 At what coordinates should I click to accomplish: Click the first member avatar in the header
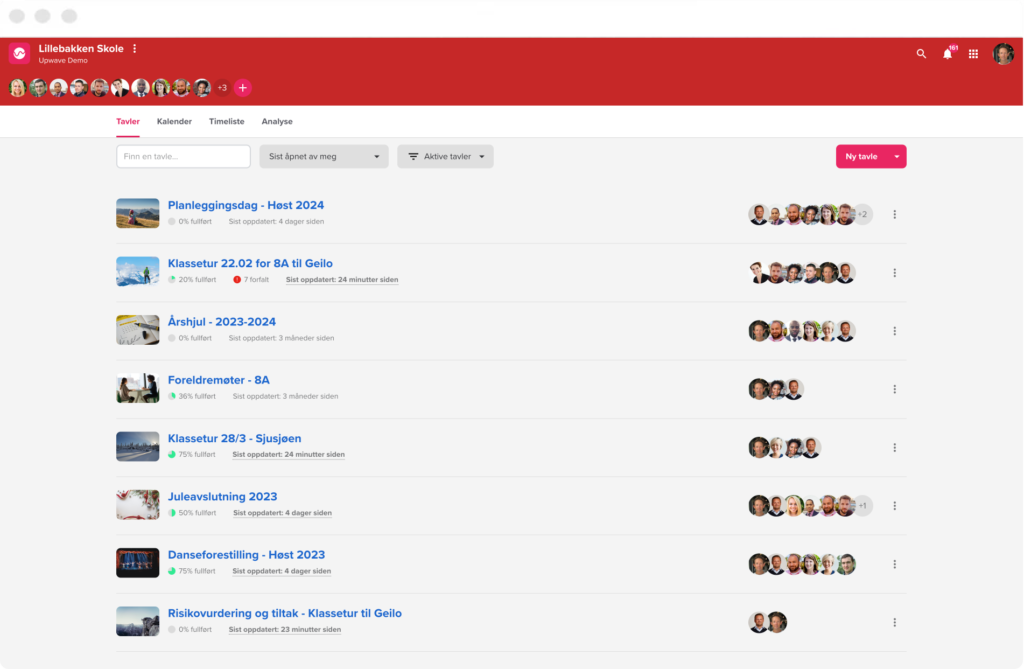[x=18, y=88]
